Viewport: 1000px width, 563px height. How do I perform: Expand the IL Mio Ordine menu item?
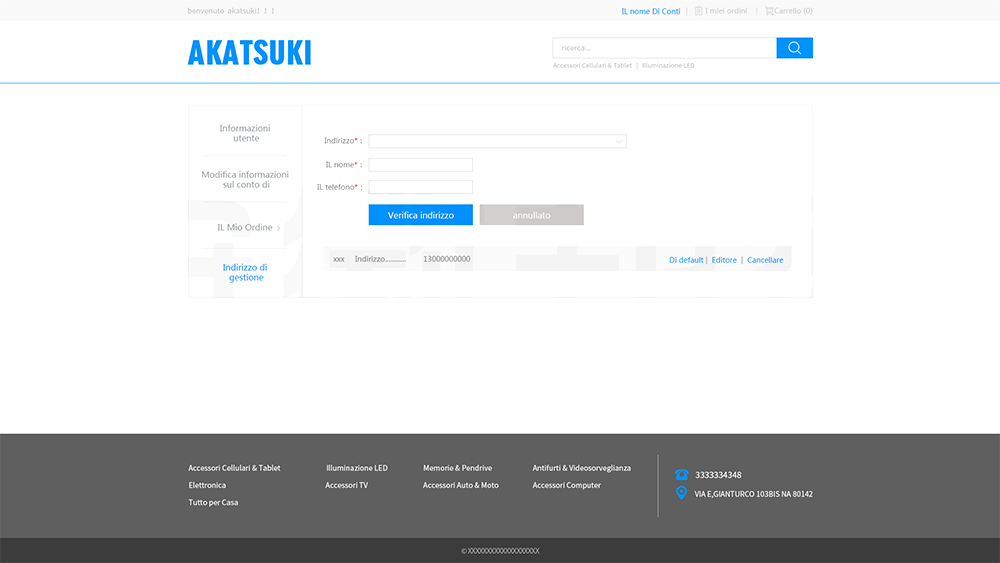coord(246,228)
